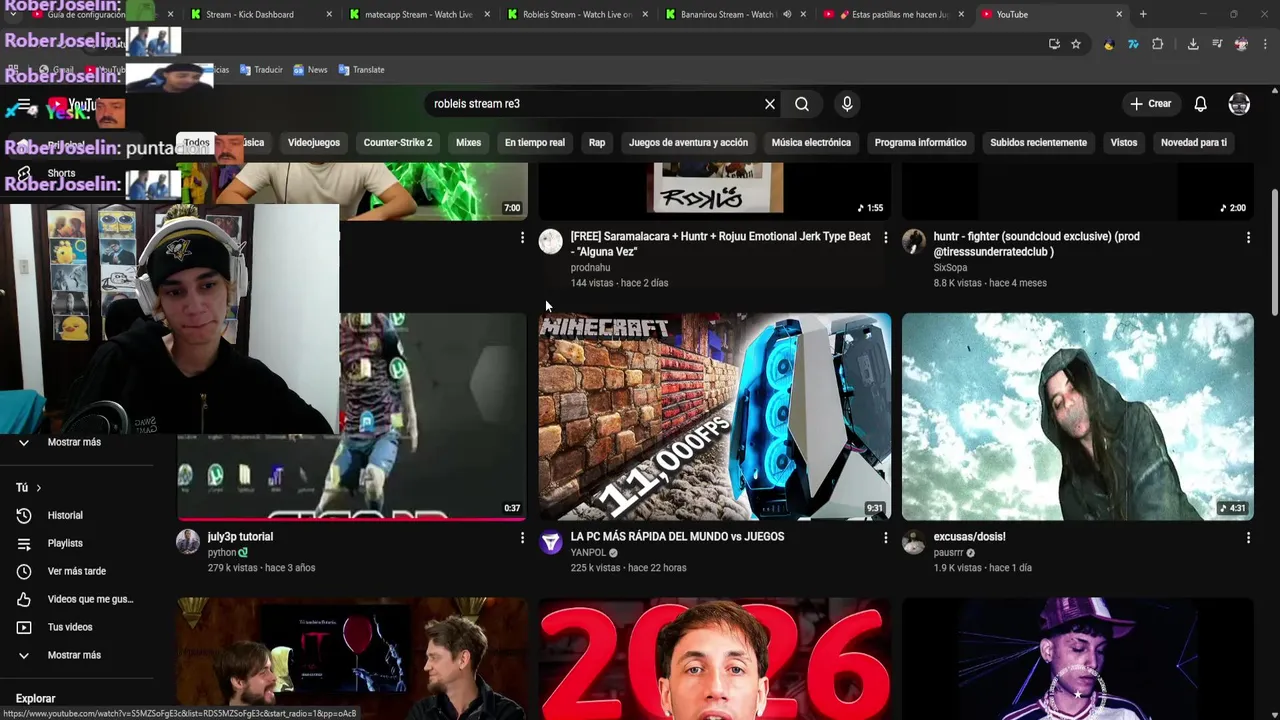Select the Rap filter chip
The image size is (1280, 720).
tap(597, 142)
